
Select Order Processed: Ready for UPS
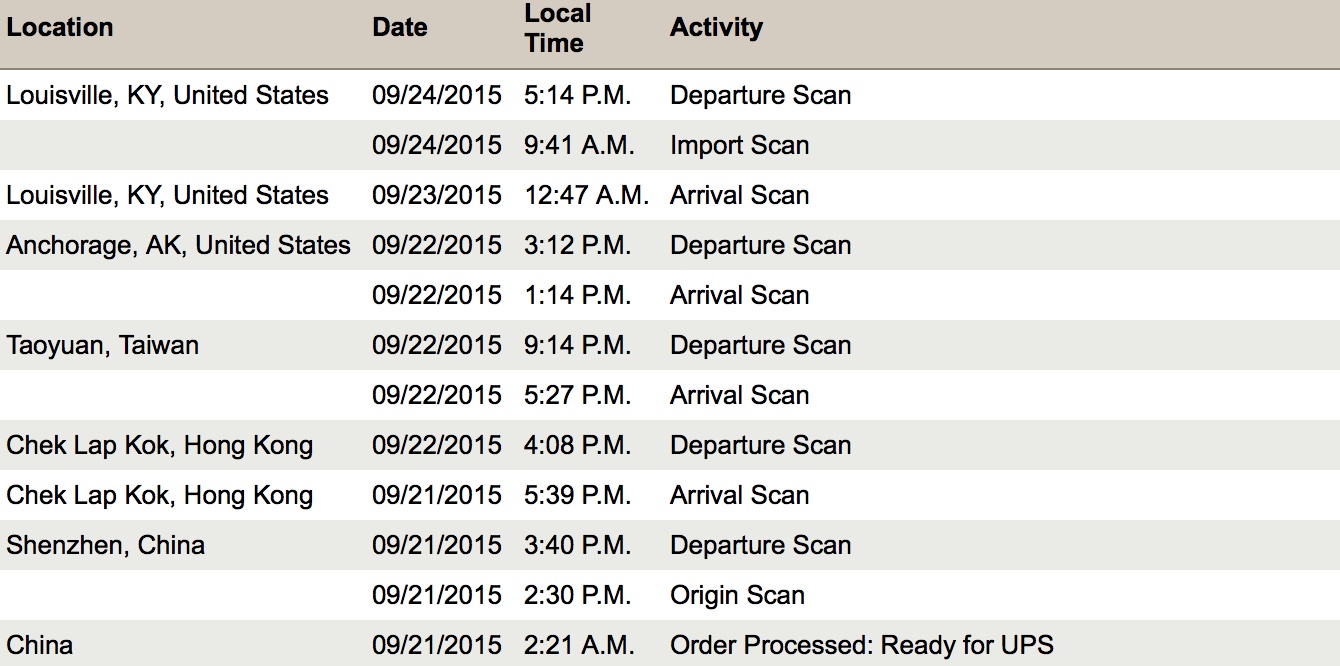point(861,645)
